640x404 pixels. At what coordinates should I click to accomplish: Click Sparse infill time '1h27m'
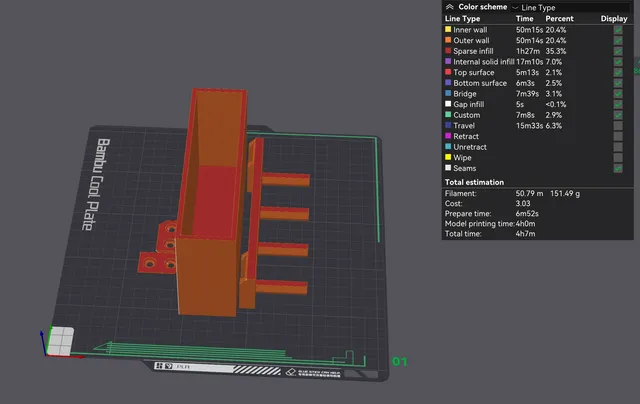pos(528,51)
